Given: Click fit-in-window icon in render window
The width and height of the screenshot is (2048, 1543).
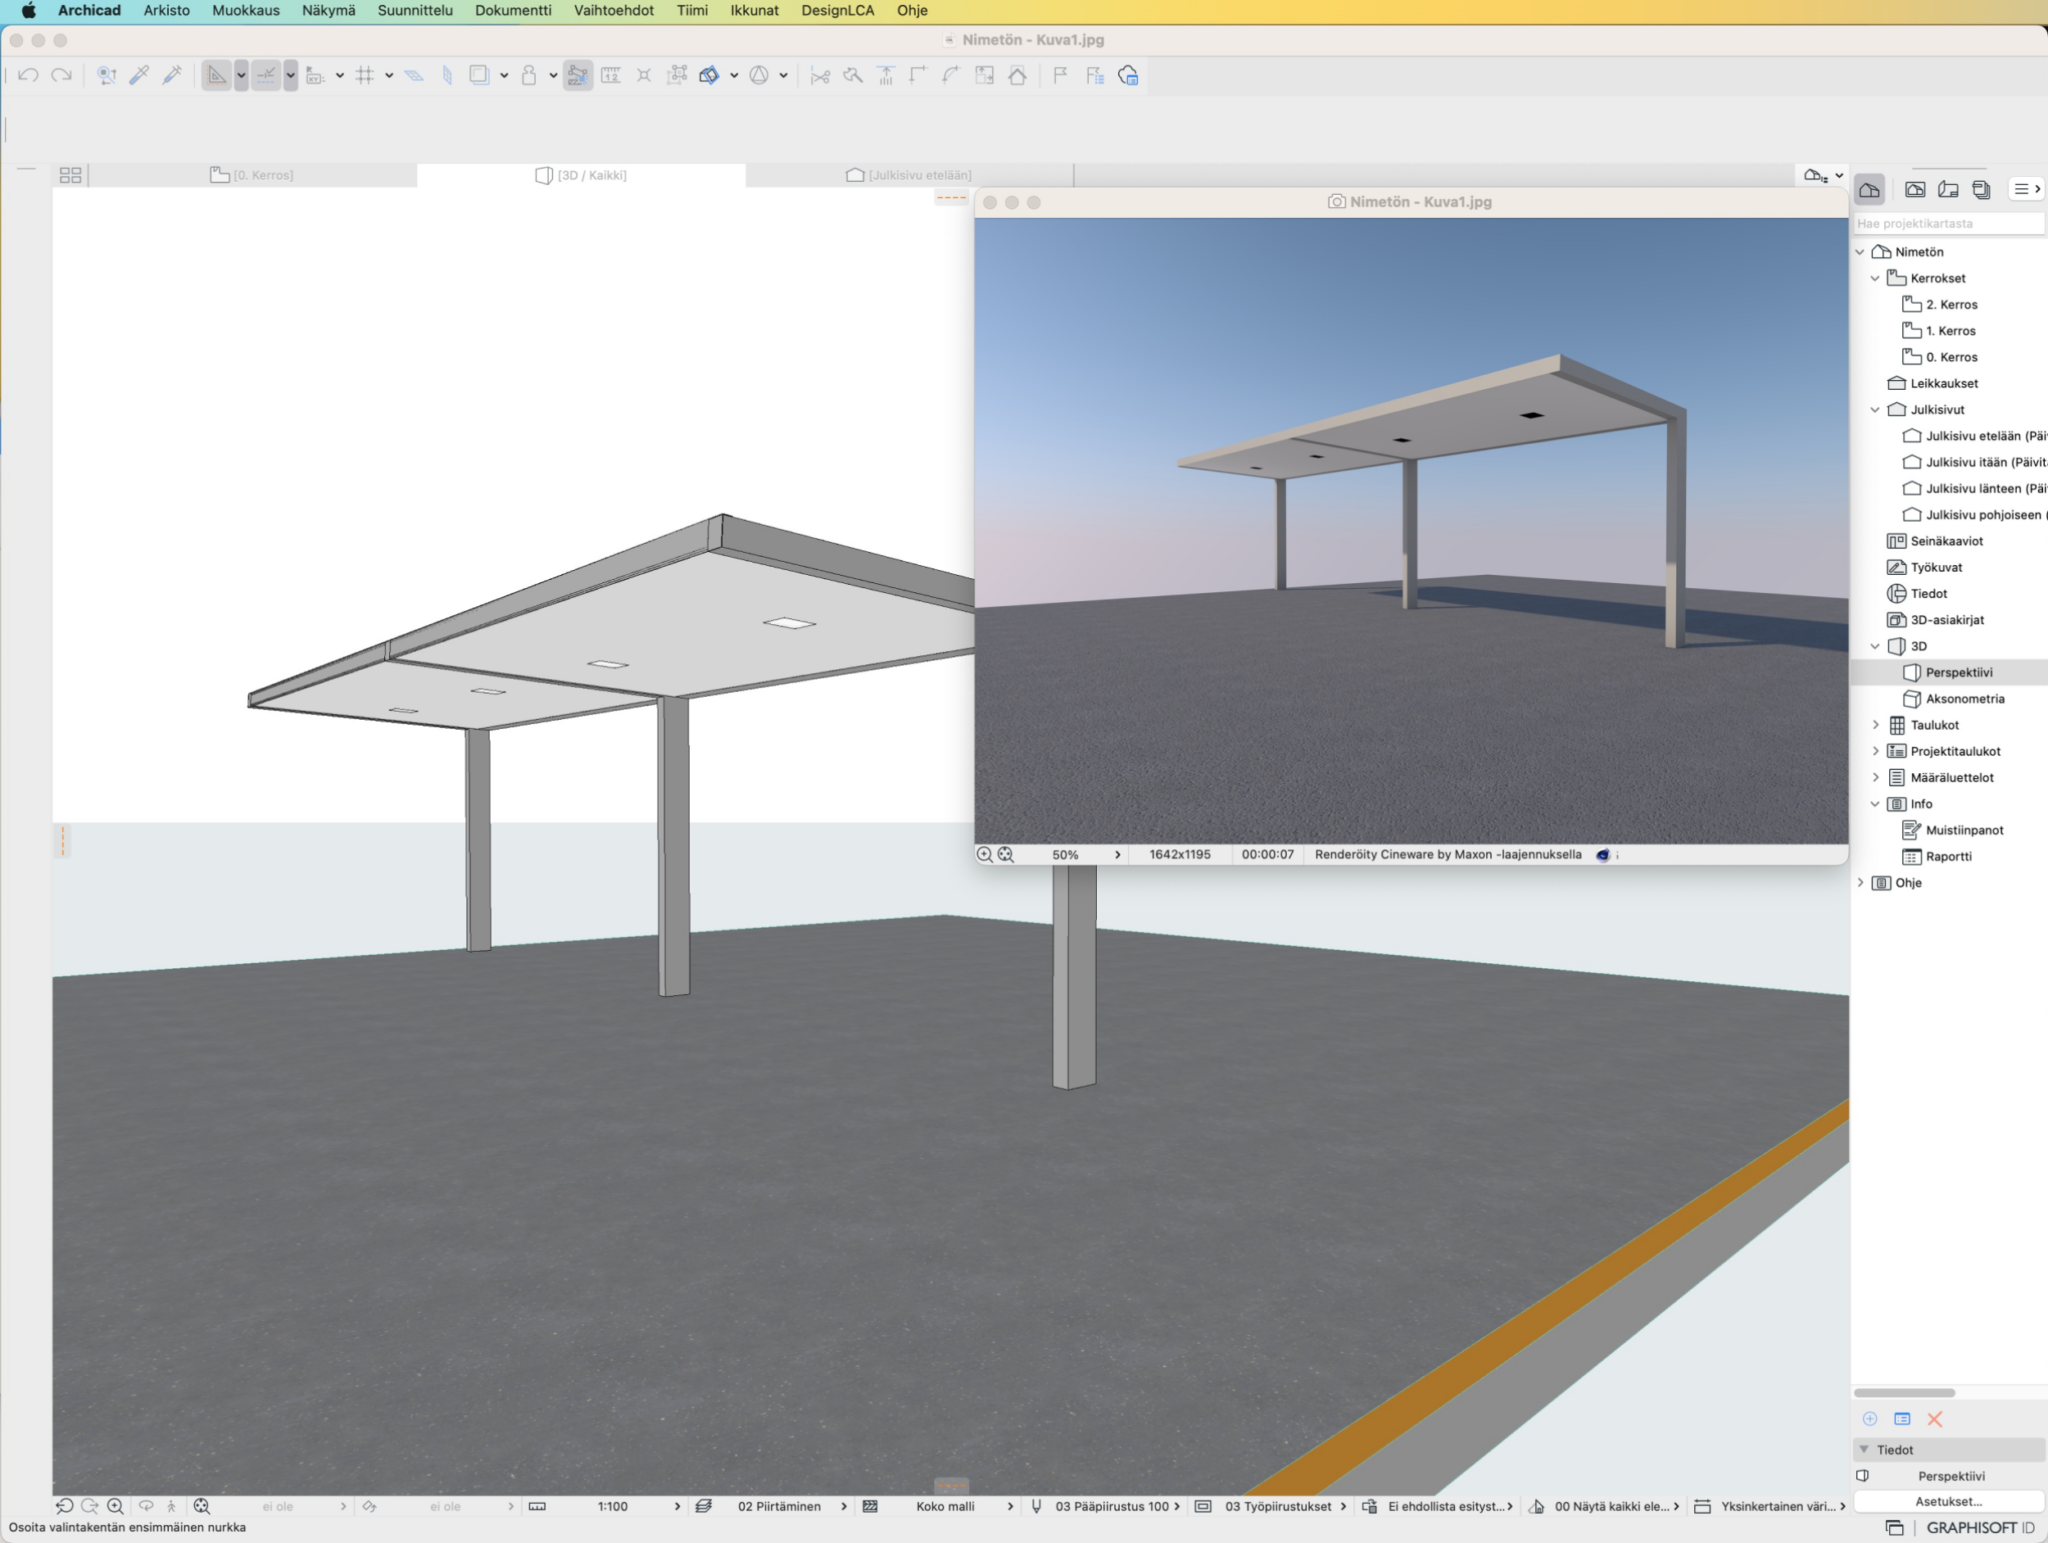Looking at the screenshot, I should click(x=1006, y=855).
